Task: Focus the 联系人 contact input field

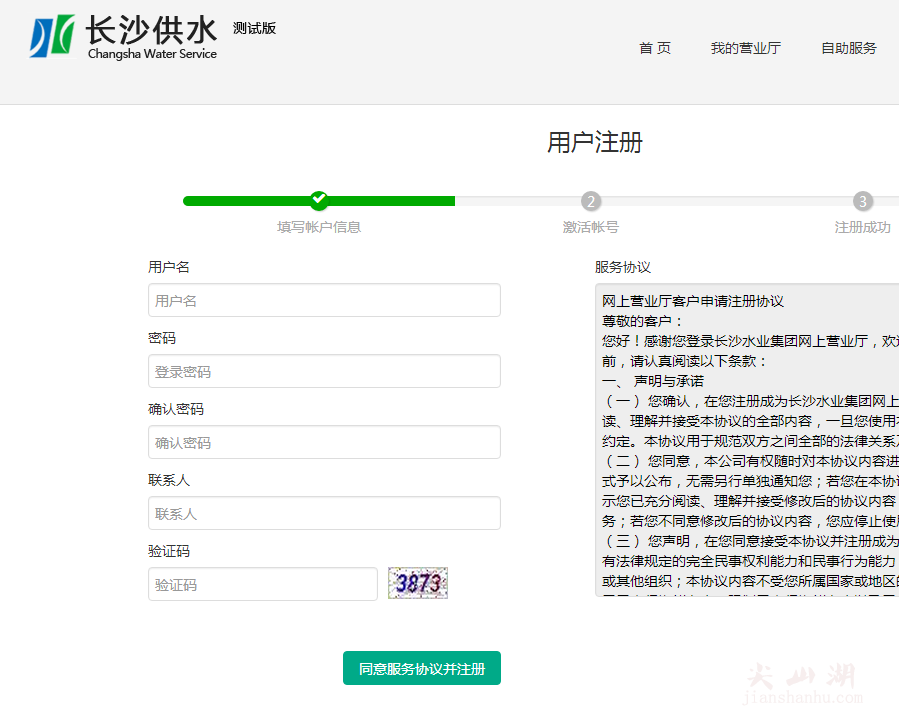Action: click(324, 513)
